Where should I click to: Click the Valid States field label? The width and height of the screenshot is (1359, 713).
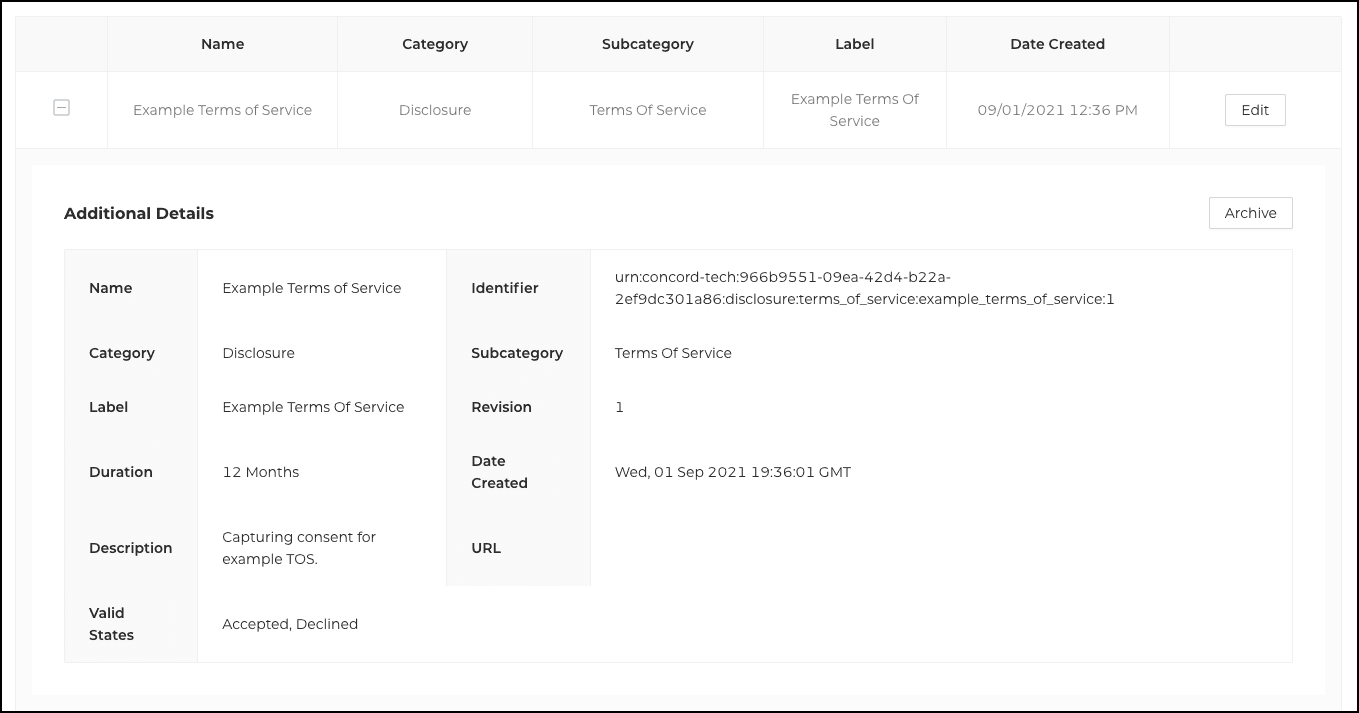click(x=111, y=624)
